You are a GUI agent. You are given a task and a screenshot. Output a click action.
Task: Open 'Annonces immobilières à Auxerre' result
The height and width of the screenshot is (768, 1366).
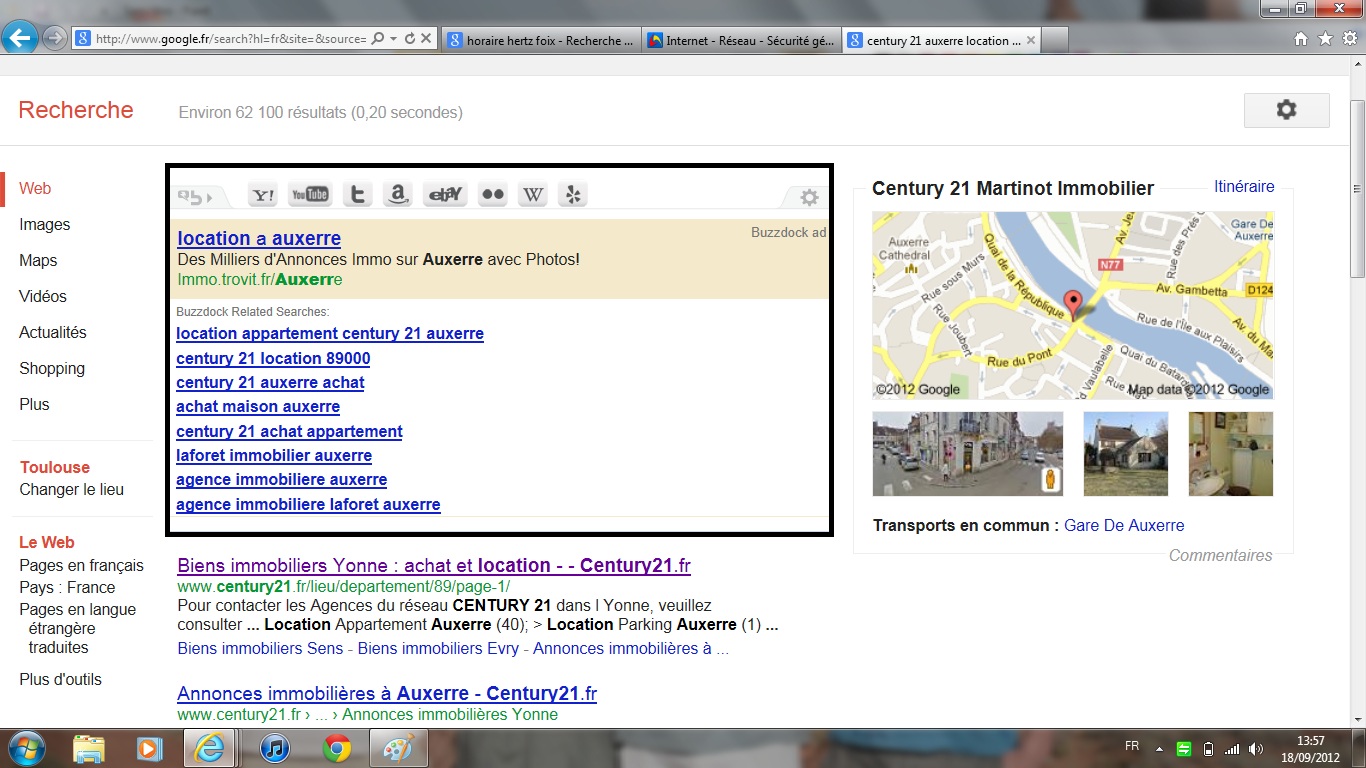tap(387, 693)
